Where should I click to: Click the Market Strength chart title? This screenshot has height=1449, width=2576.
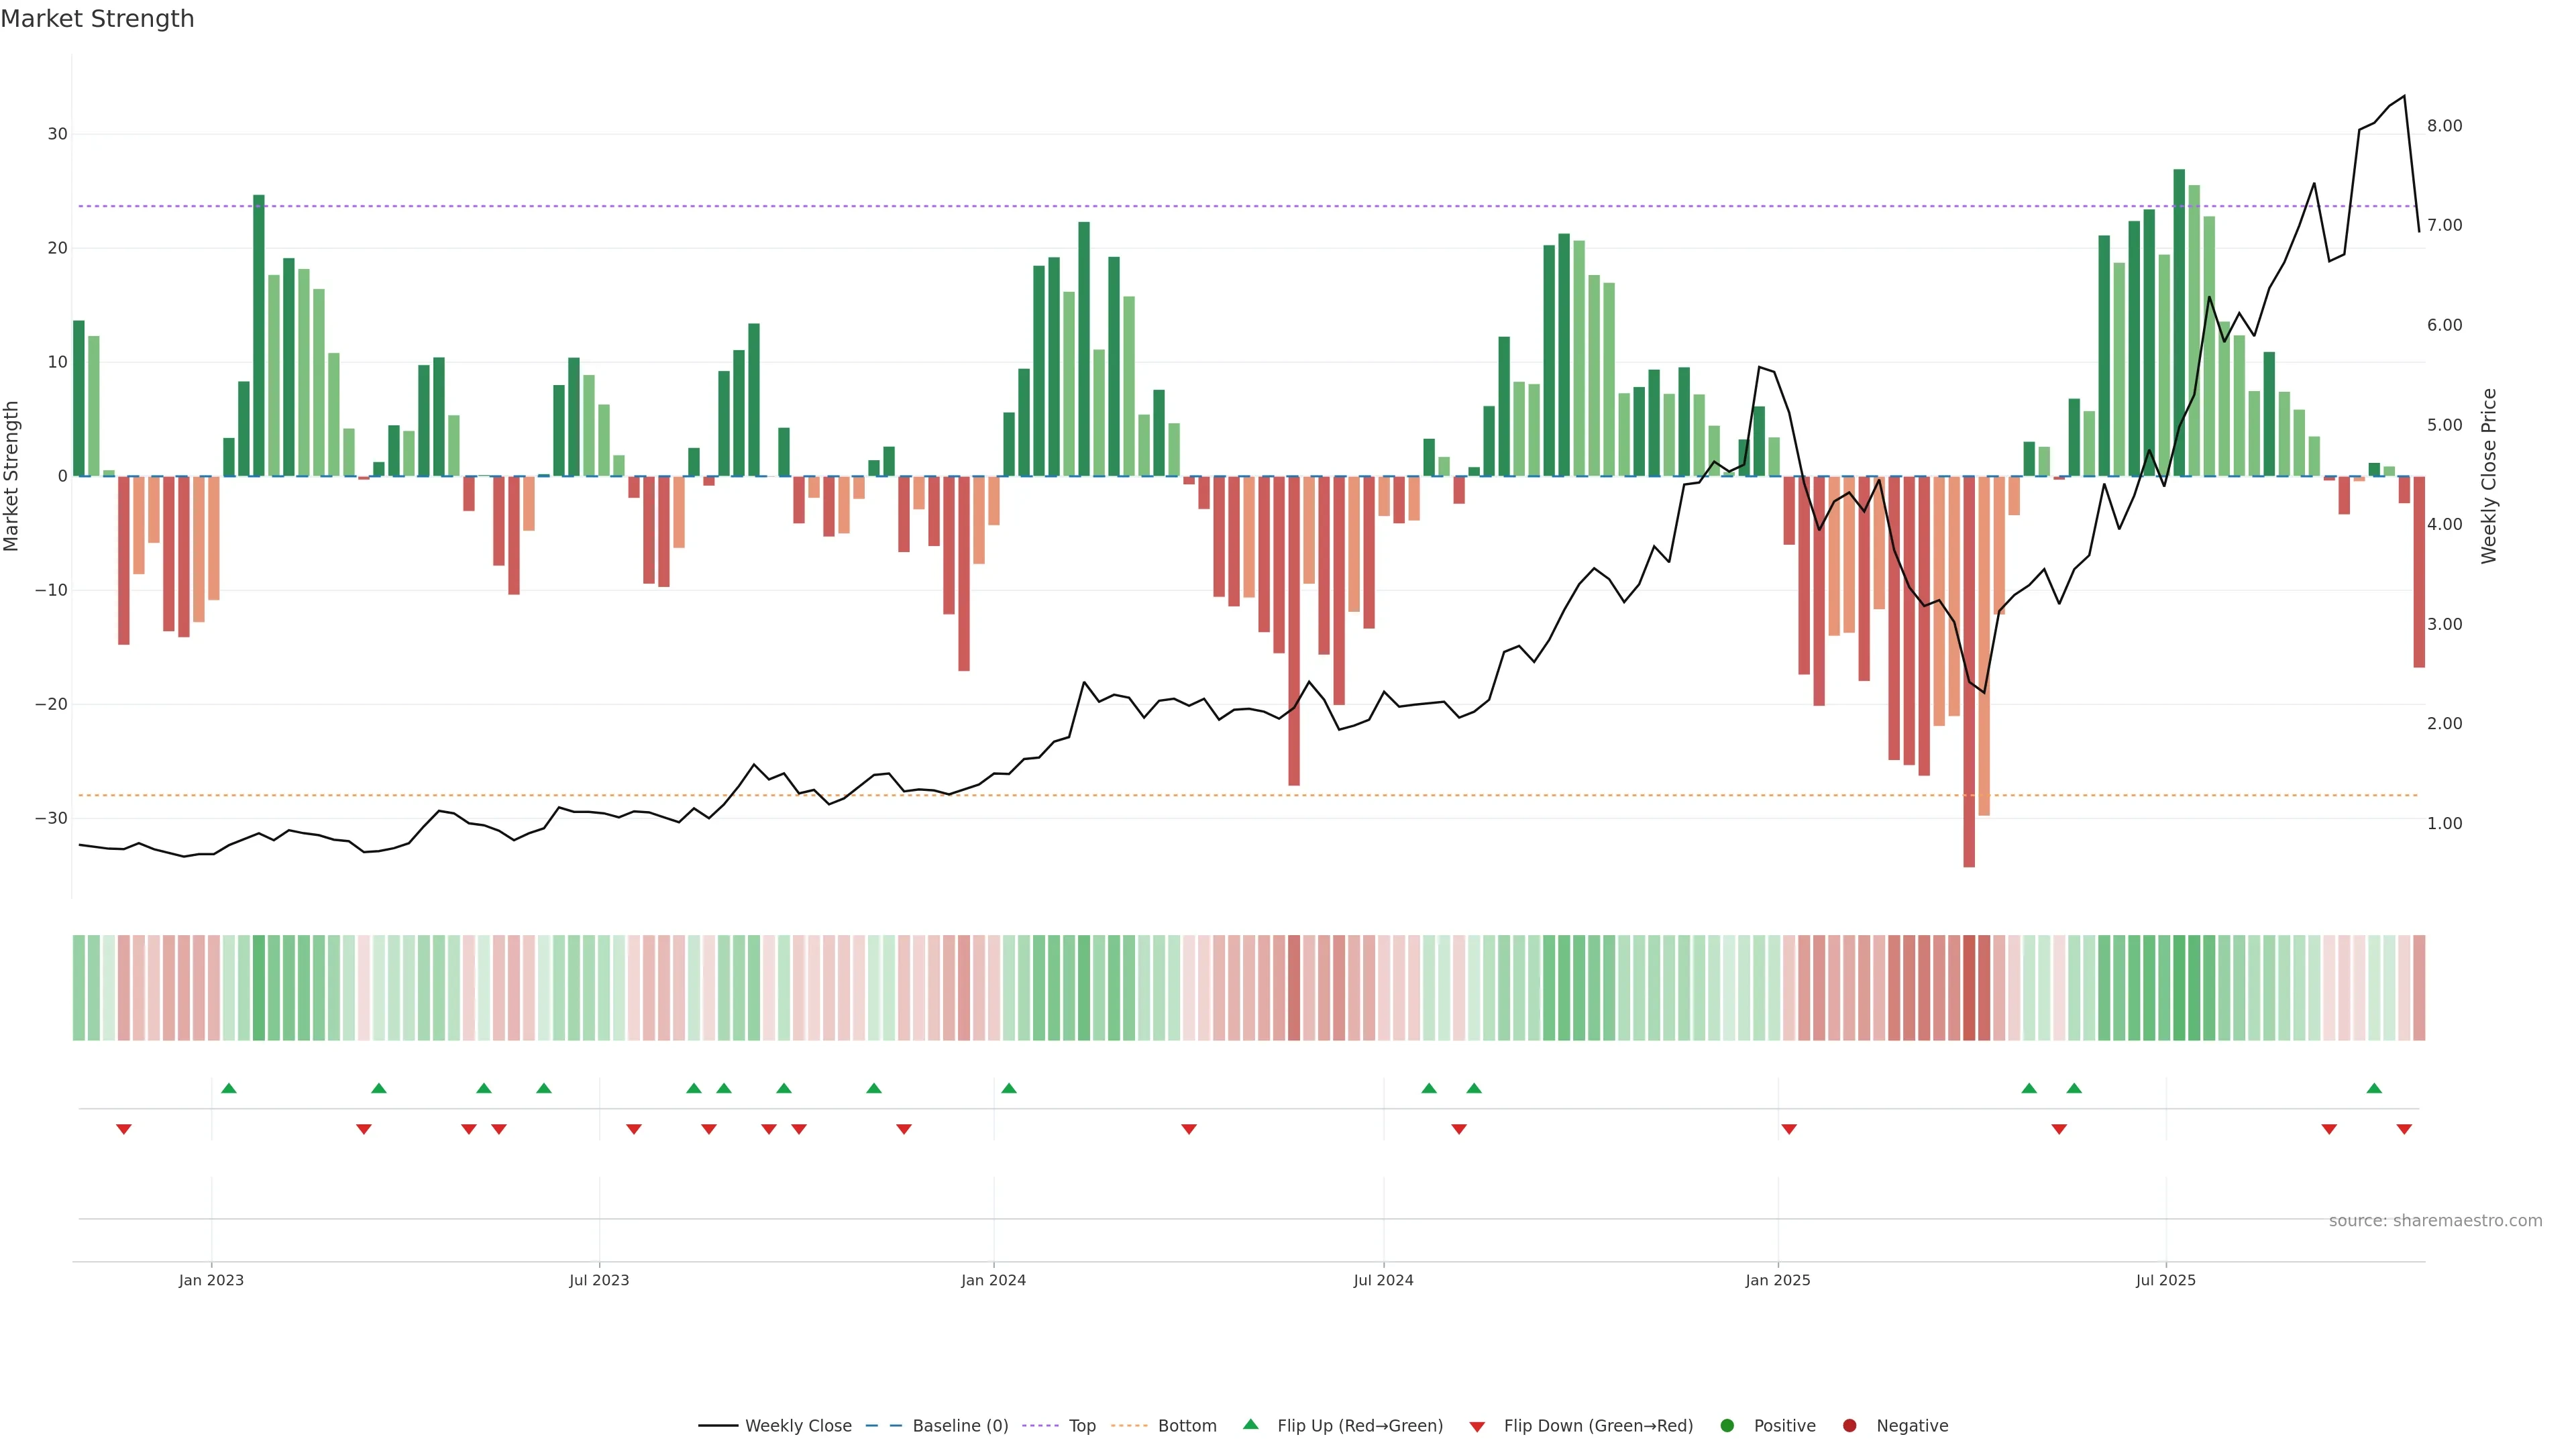(x=97, y=19)
